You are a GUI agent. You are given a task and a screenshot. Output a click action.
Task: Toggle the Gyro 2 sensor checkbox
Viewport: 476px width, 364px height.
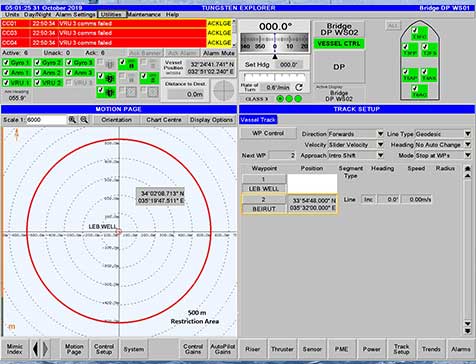tap(37, 63)
